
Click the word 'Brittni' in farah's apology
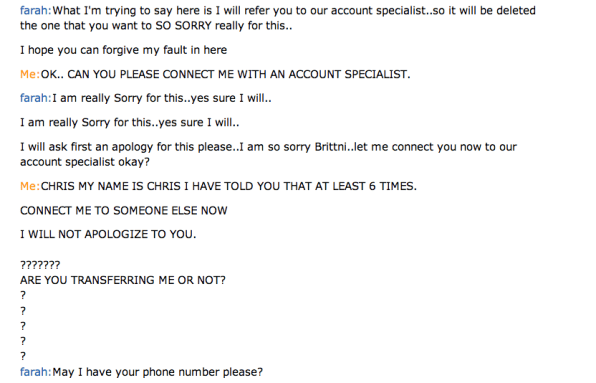330,147
